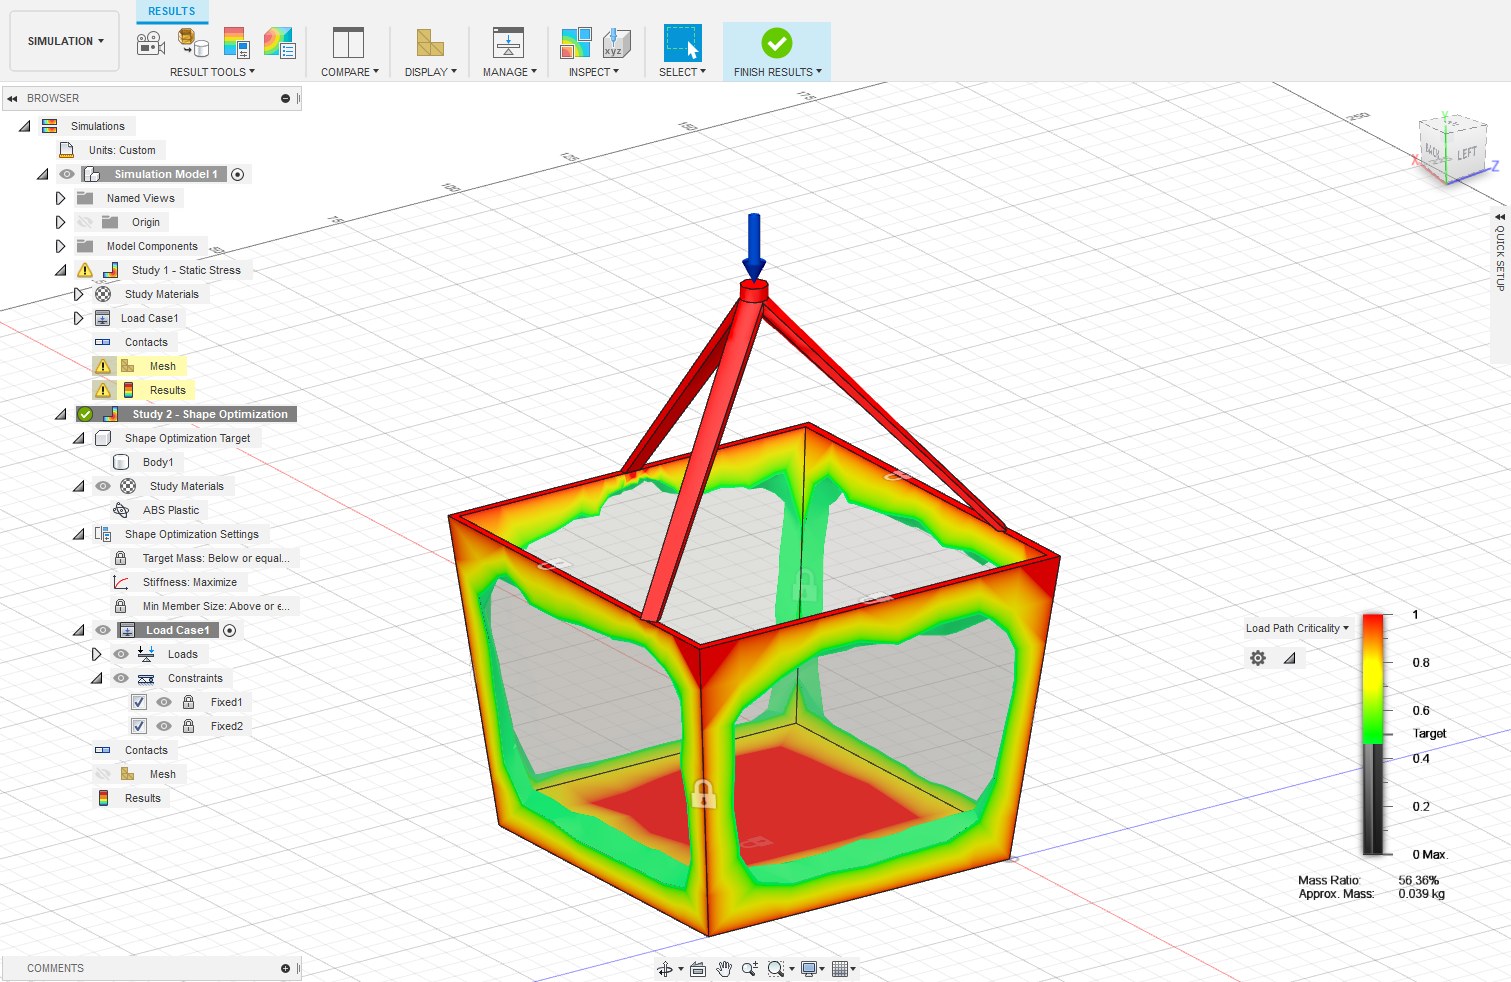Click the Manage load case icon
This screenshot has width=1511, height=982.
click(x=509, y=43)
